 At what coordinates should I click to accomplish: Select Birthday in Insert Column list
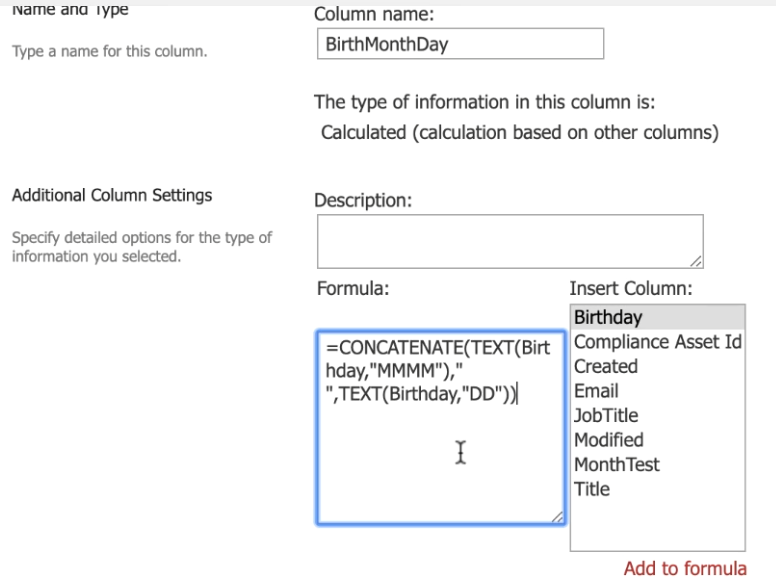[x=657, y=317]
